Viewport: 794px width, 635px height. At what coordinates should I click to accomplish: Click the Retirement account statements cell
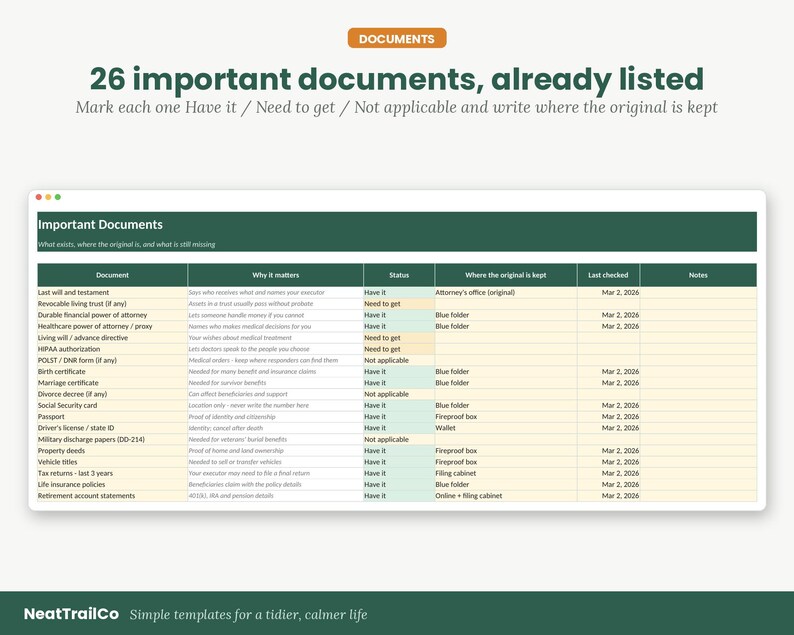pos(112,496)
